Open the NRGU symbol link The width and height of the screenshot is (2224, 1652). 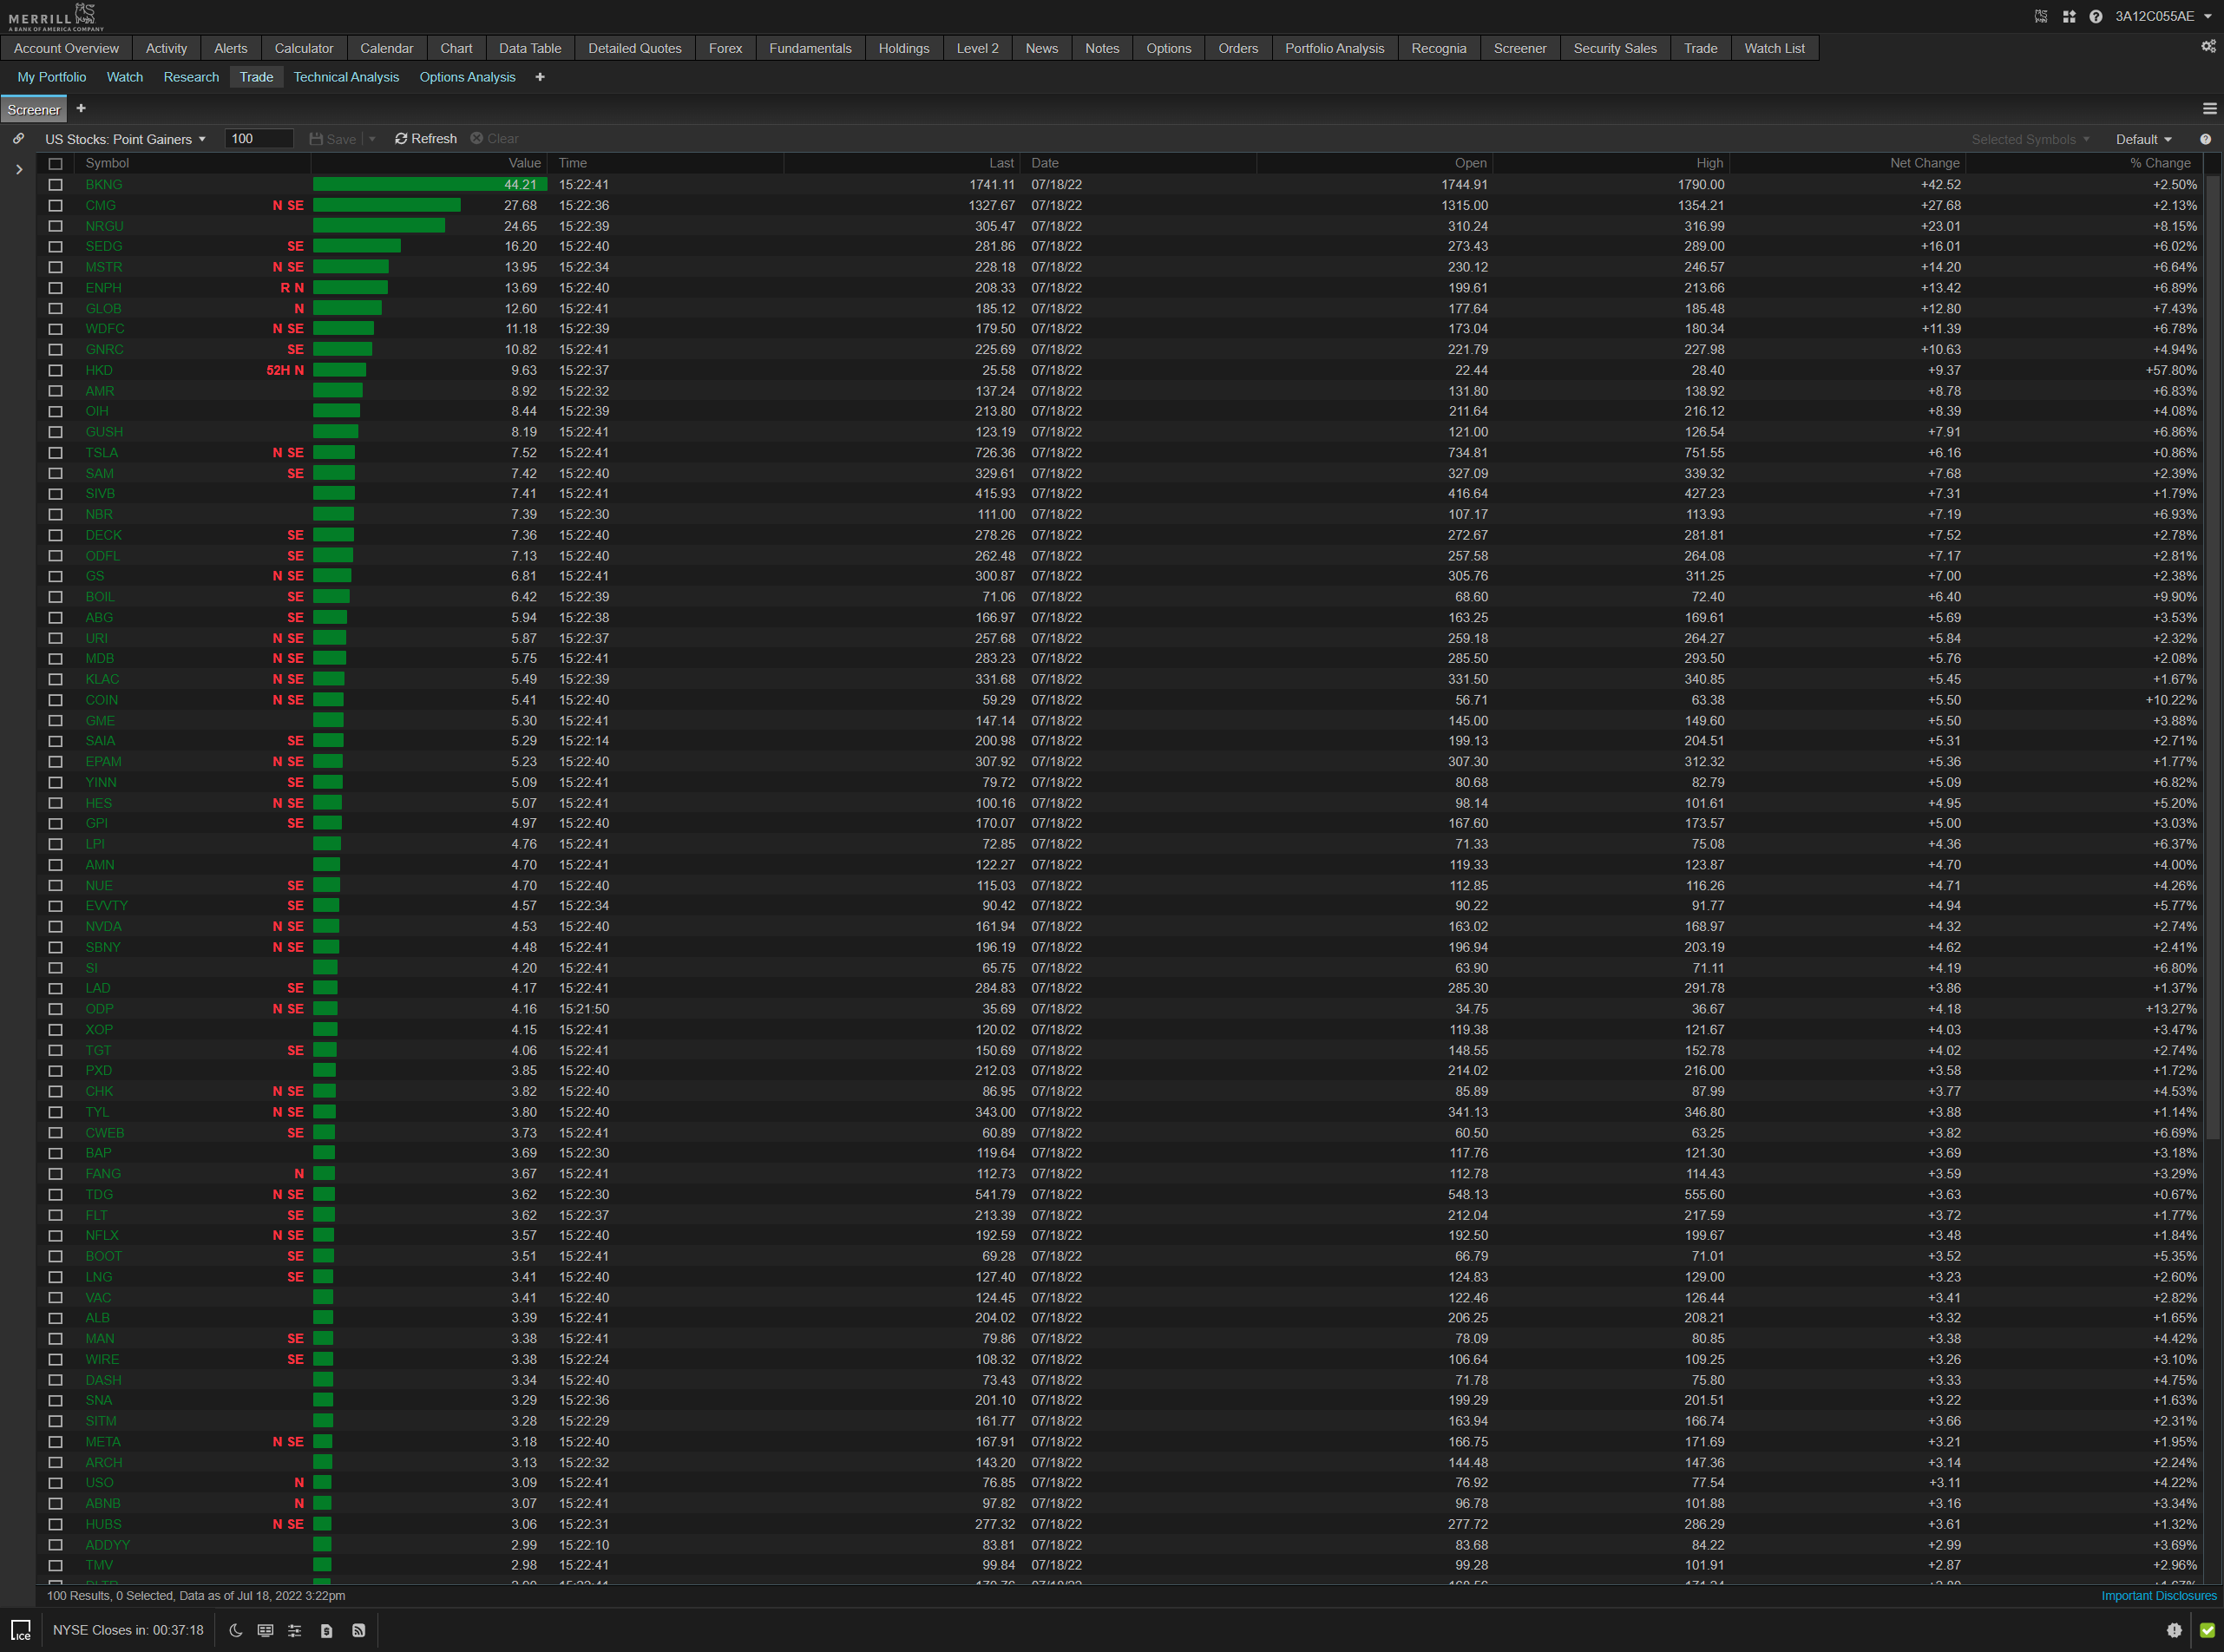pyautogui.click(x=105, y=226)
